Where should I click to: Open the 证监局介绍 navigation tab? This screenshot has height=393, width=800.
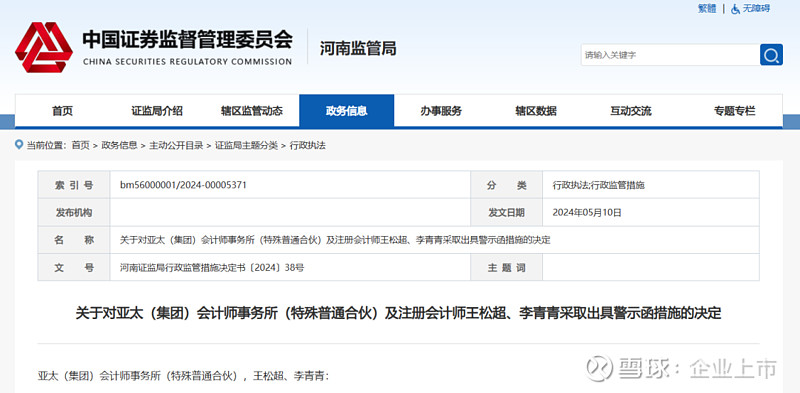click(157, 111)
